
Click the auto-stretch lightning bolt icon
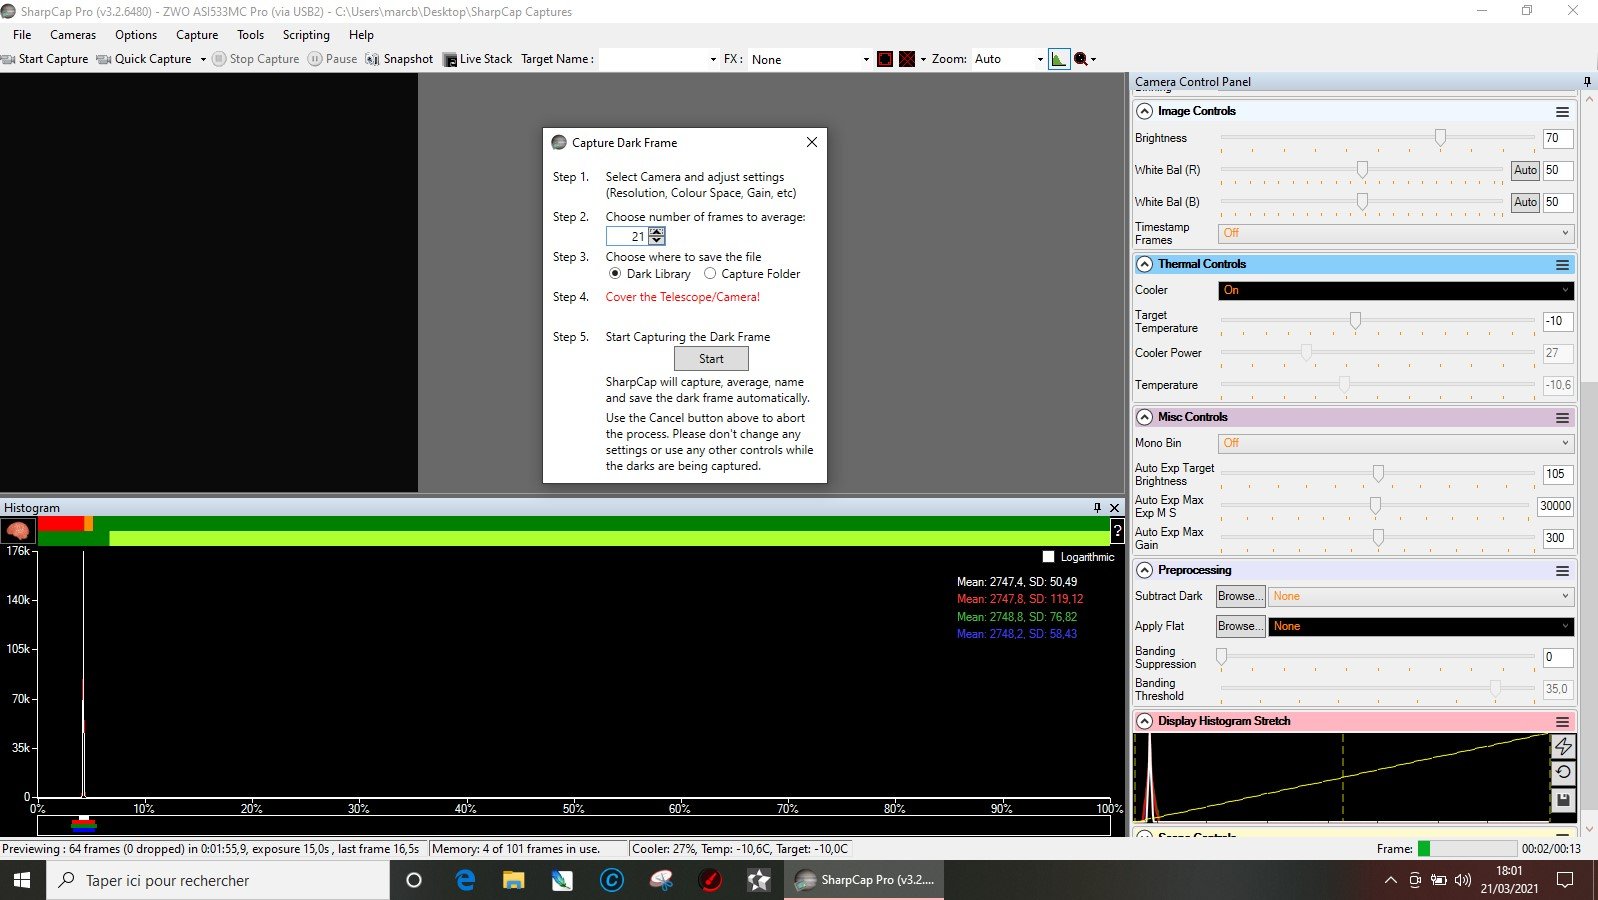[1563, 746]
